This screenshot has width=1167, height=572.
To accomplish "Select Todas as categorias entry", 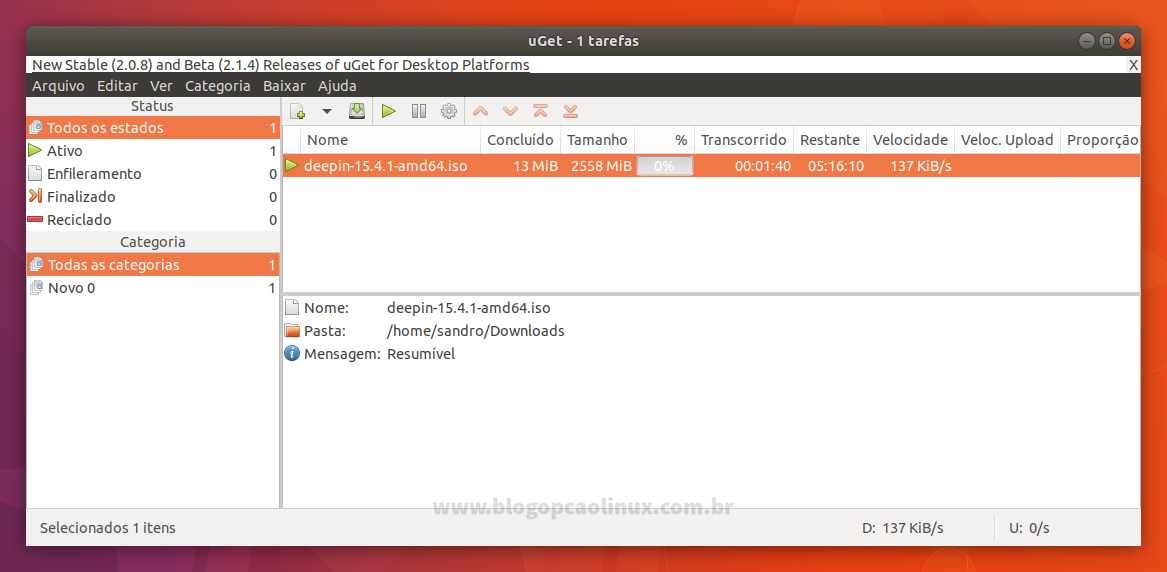I will point(153,265).
